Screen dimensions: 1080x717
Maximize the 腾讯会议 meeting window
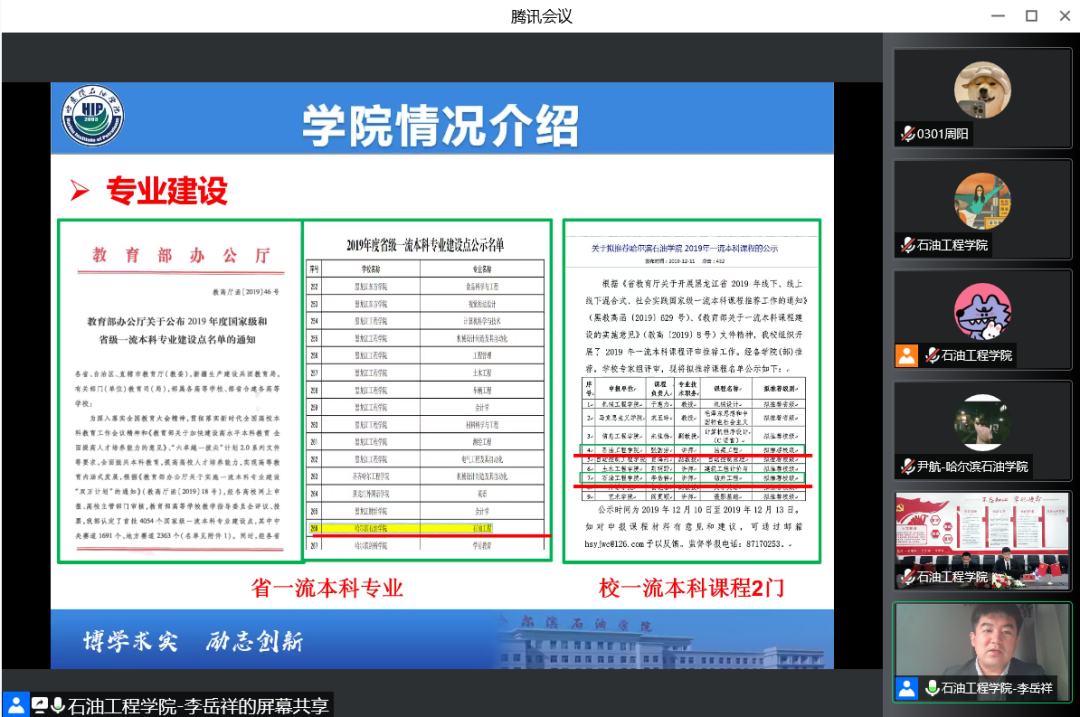(1031, 16)
